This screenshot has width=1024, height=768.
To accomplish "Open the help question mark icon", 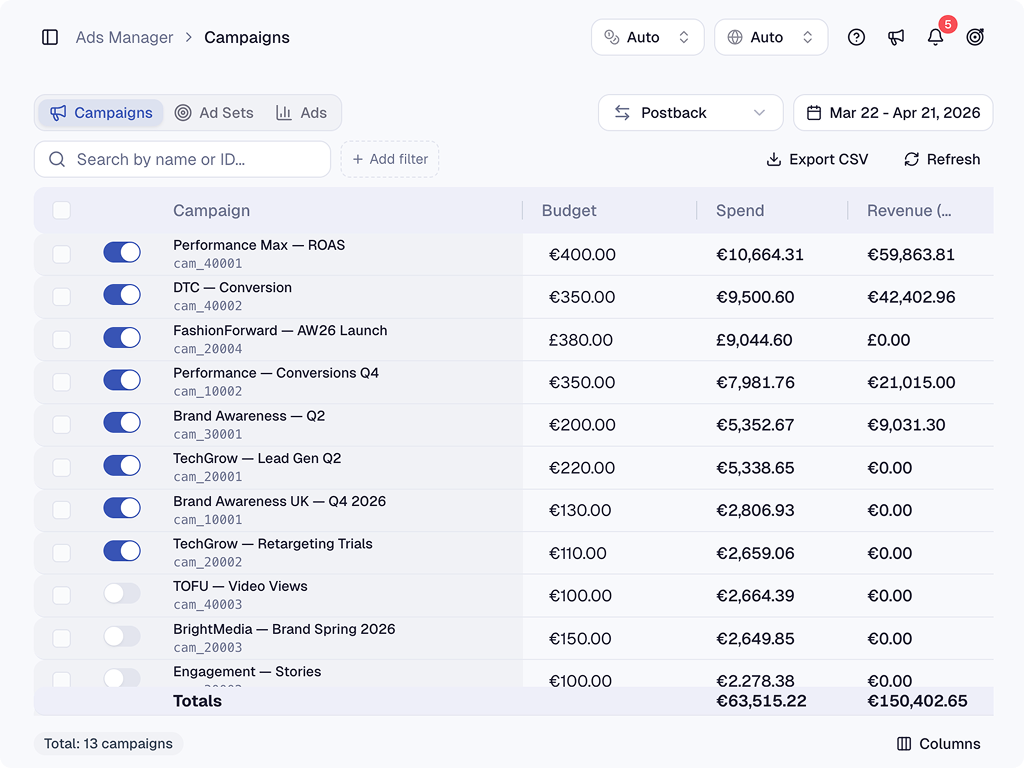I will click(856, 37).
